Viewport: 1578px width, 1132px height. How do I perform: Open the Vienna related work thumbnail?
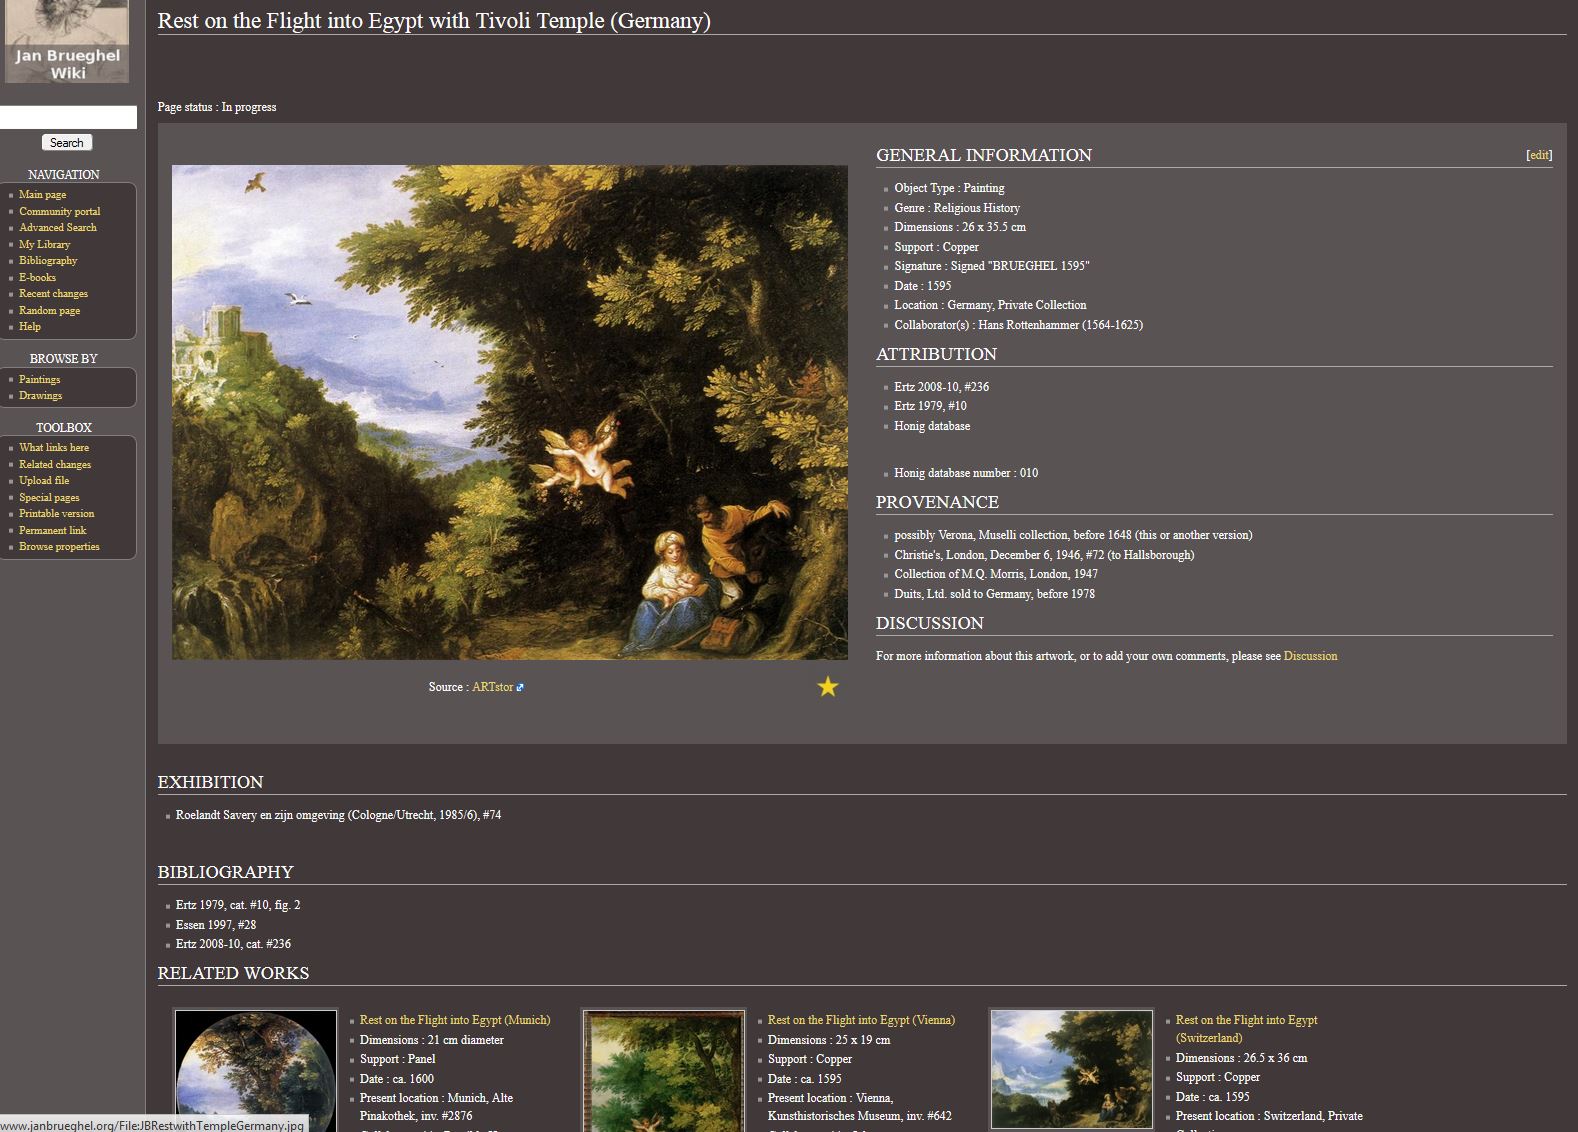[664, 1070]
